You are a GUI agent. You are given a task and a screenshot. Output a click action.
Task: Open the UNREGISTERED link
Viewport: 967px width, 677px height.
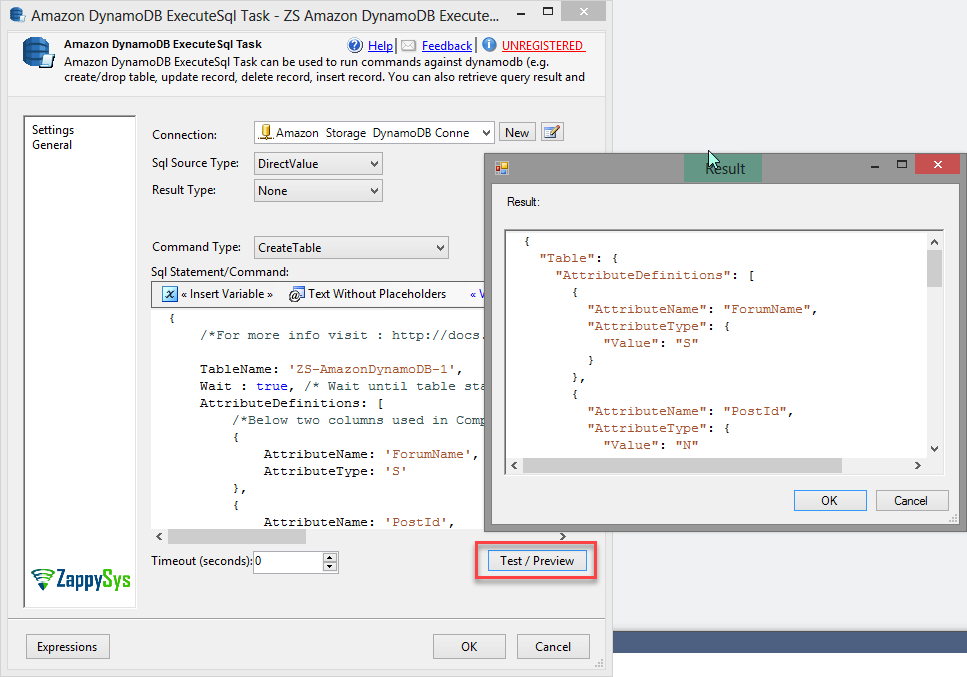tap(543, 46)
